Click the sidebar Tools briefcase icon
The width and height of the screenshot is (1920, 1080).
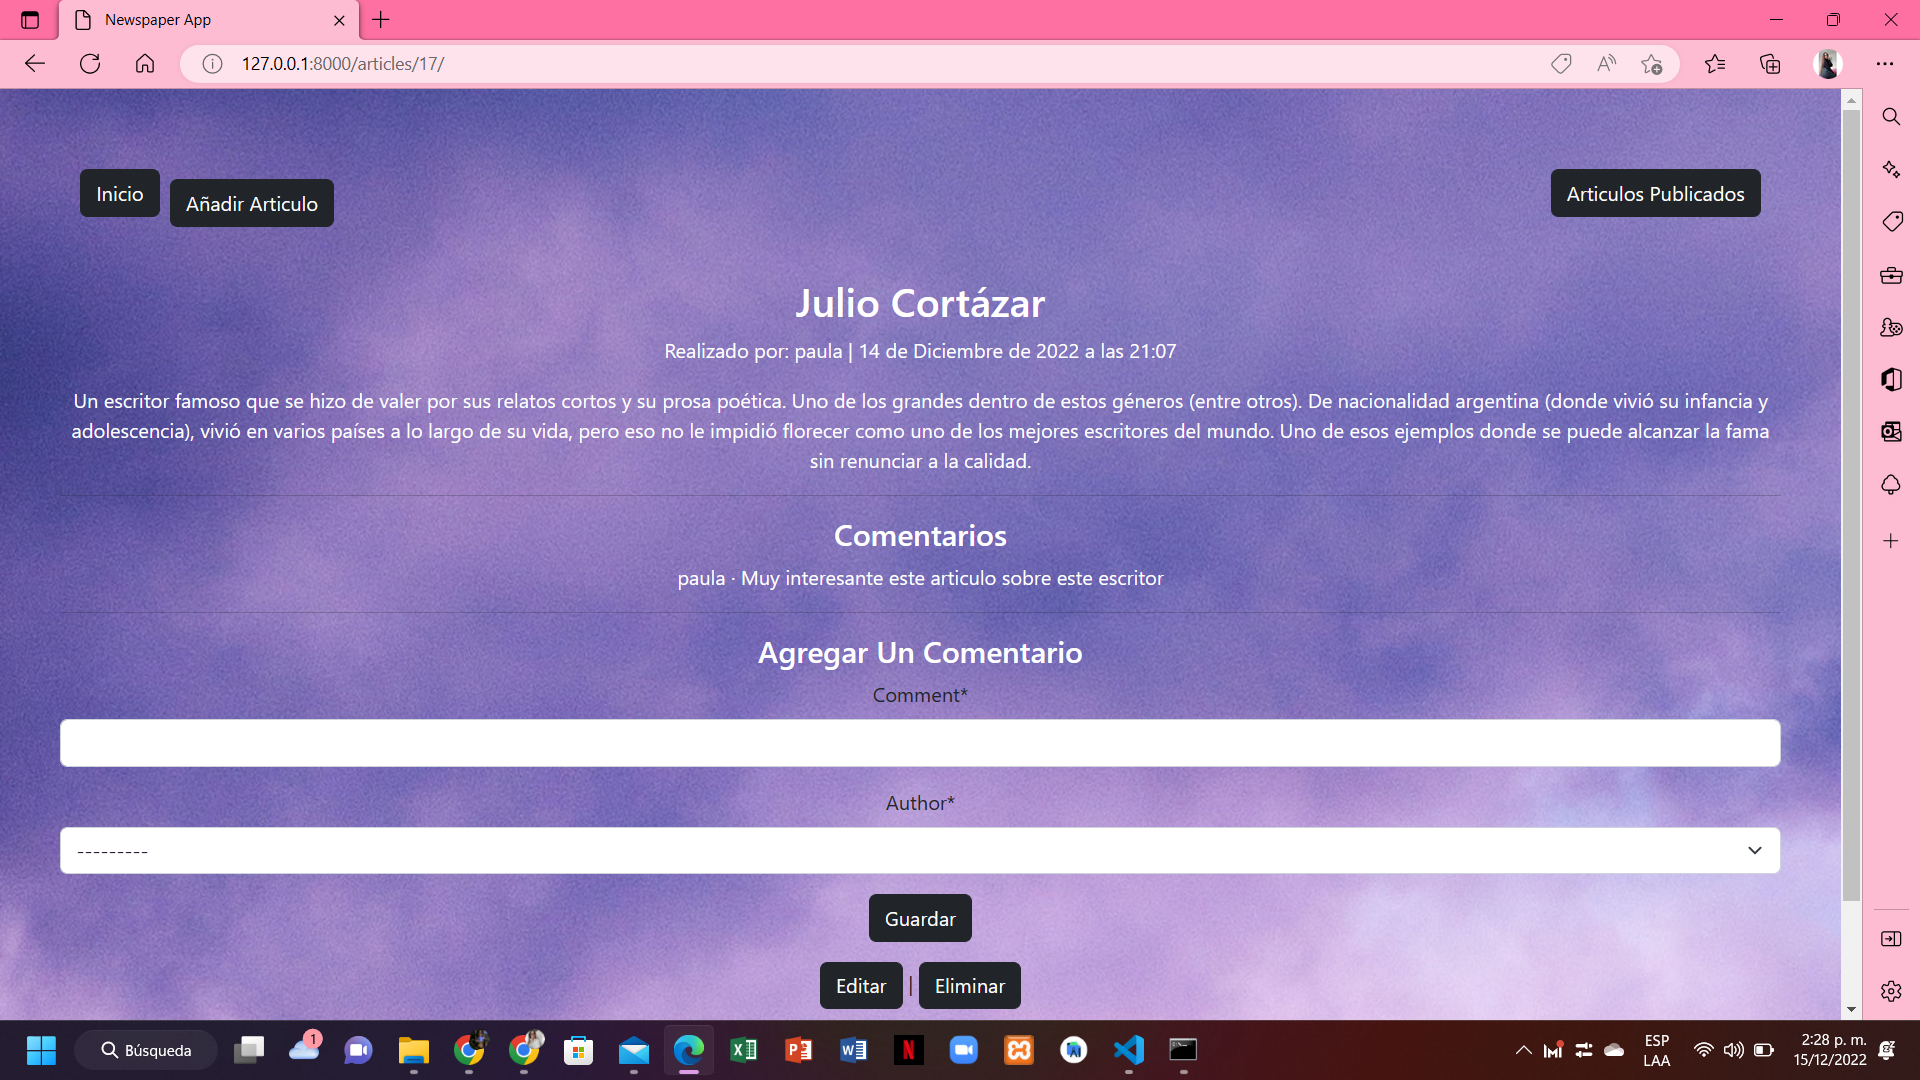1890,275
